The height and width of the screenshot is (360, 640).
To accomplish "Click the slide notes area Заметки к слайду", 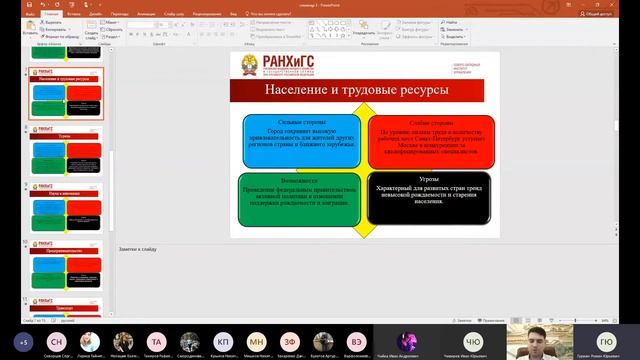I will coord(138,249).
